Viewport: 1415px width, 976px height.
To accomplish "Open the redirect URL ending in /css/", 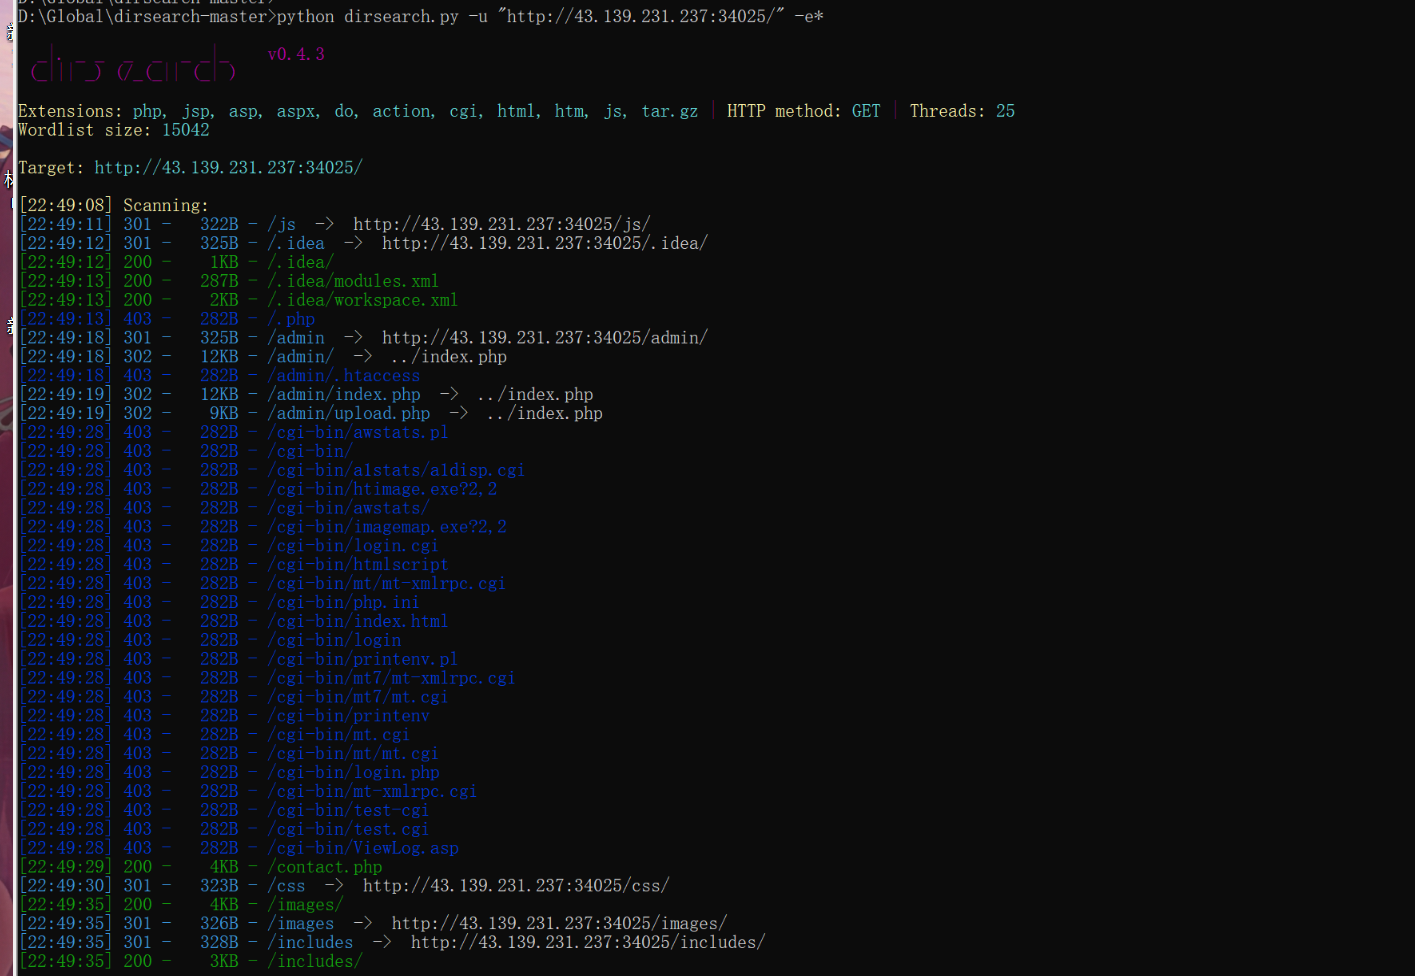I will 515,886.
